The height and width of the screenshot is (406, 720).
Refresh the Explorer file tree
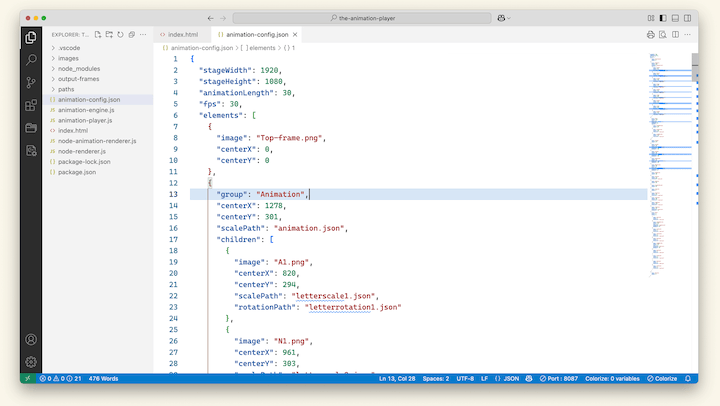point(119,34)
